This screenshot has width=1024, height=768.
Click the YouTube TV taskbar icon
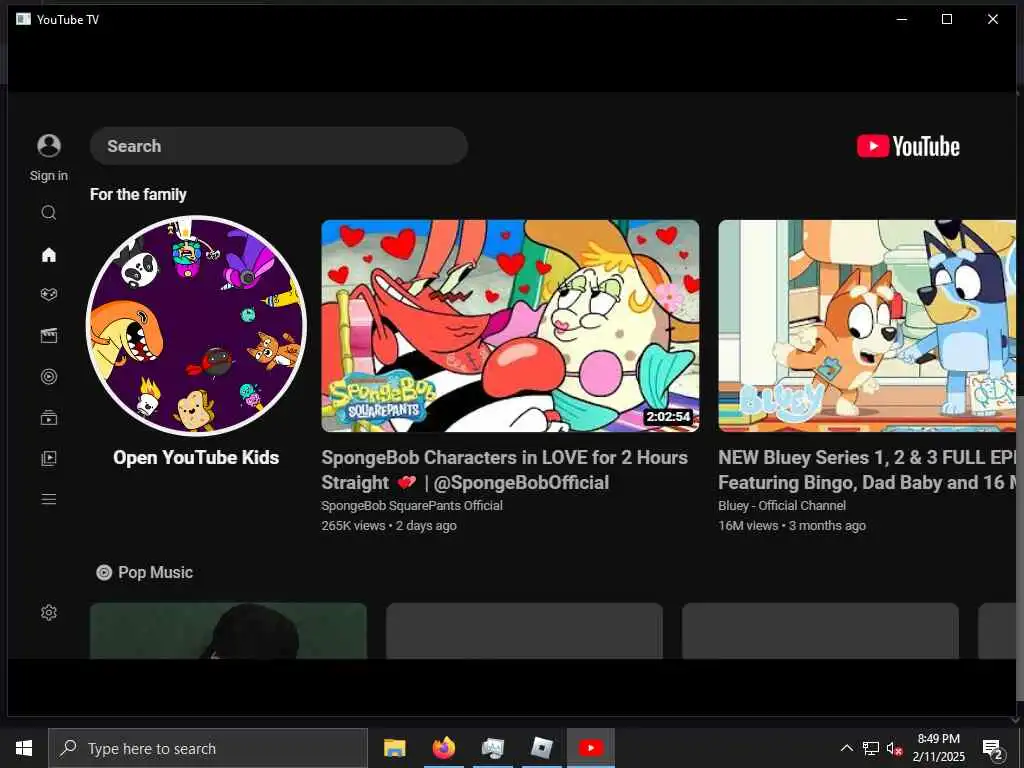(590, 748)
